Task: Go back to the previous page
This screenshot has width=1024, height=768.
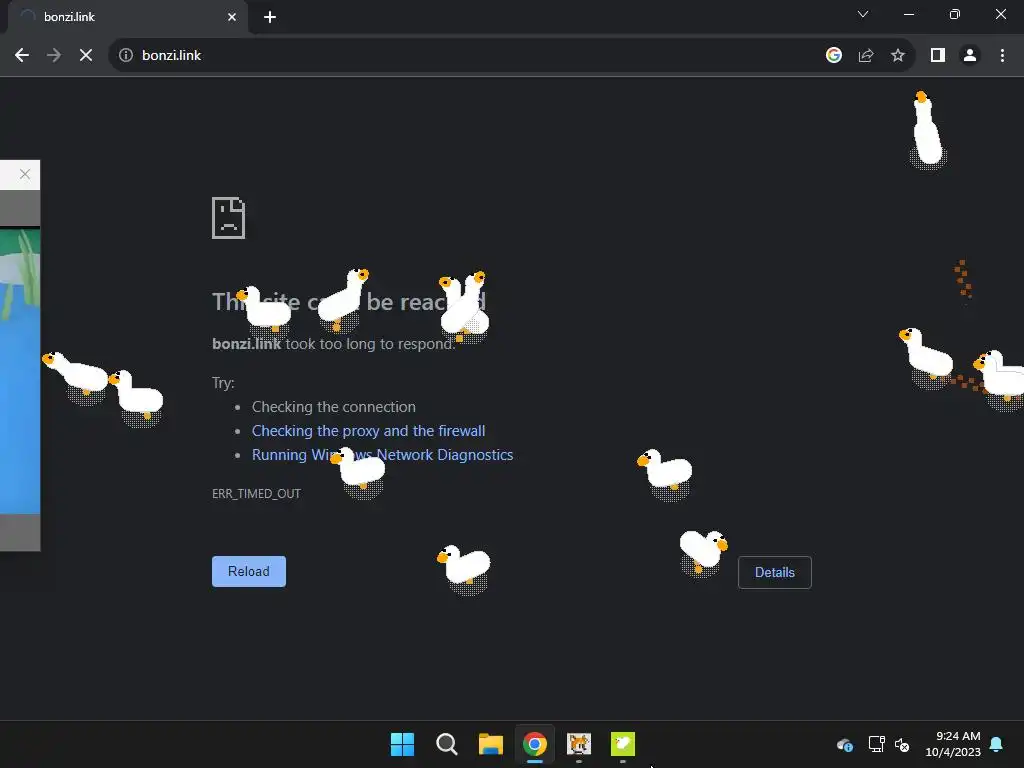Action: [22, 56]
